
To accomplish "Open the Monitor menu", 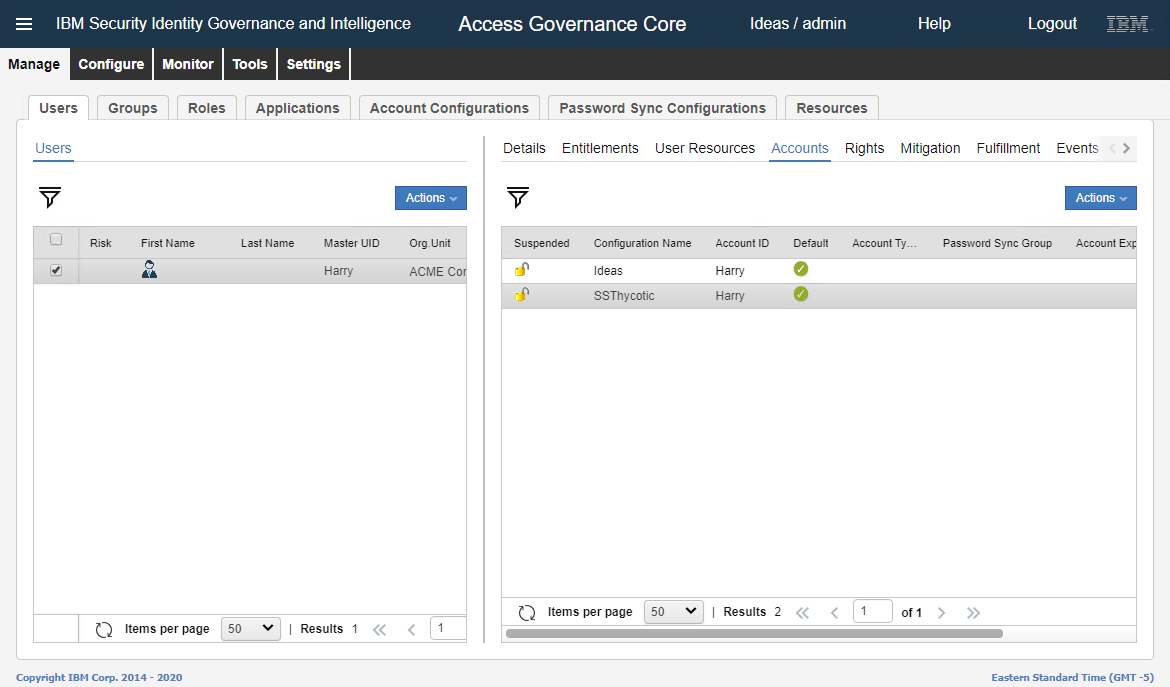I will pyautogui.click(x=188, y=64).
